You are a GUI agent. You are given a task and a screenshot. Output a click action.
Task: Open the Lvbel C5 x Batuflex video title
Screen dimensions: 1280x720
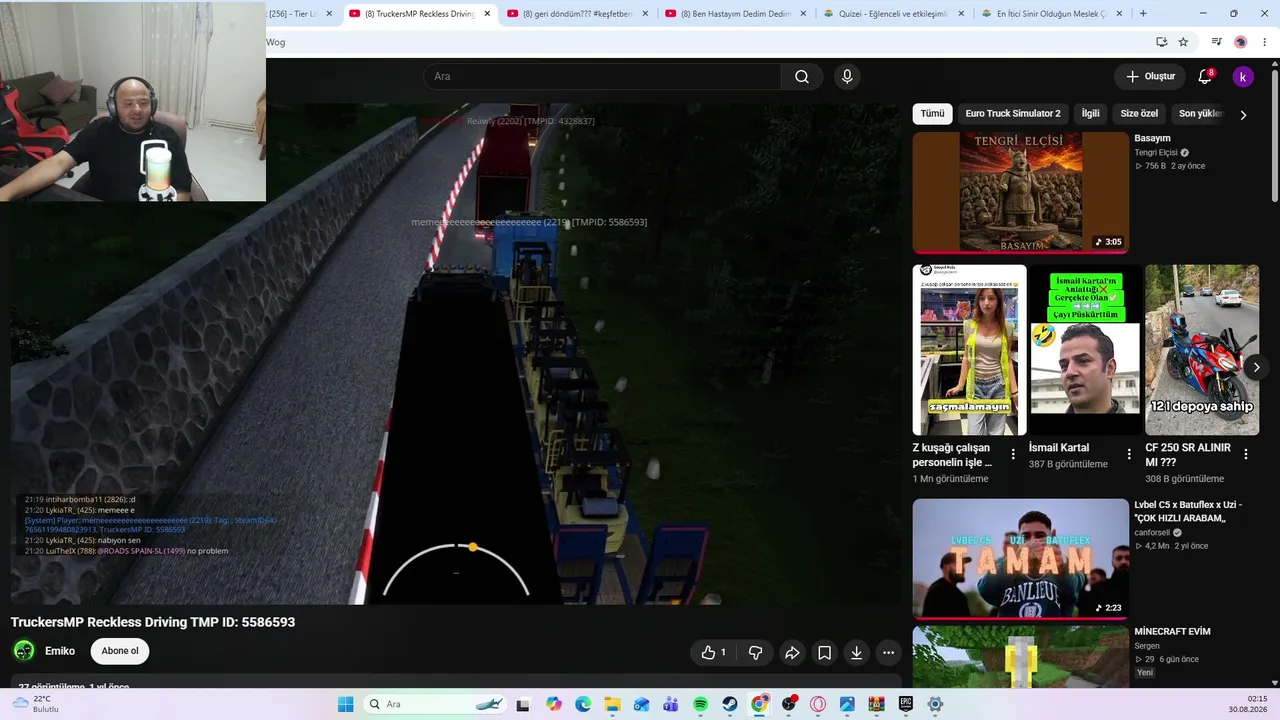pyautogui.click(x=1188, y=511)
